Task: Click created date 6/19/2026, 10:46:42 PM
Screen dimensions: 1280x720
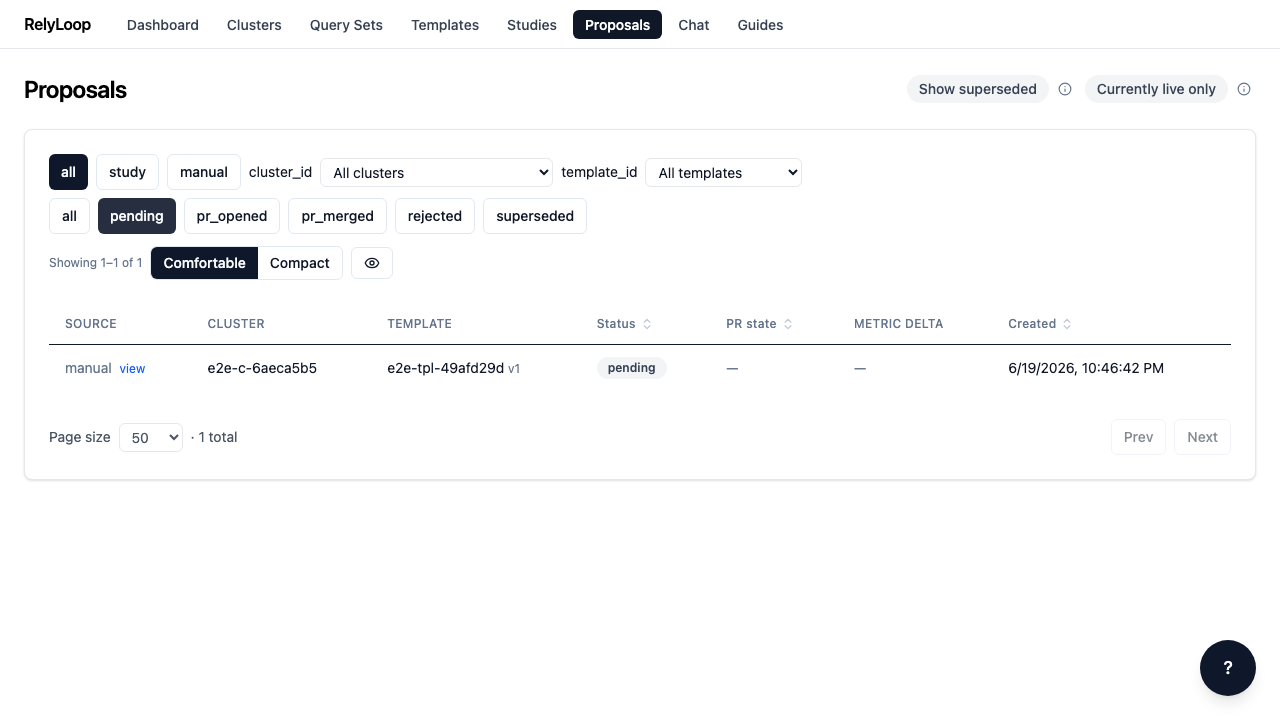Action: [1086, 368]
